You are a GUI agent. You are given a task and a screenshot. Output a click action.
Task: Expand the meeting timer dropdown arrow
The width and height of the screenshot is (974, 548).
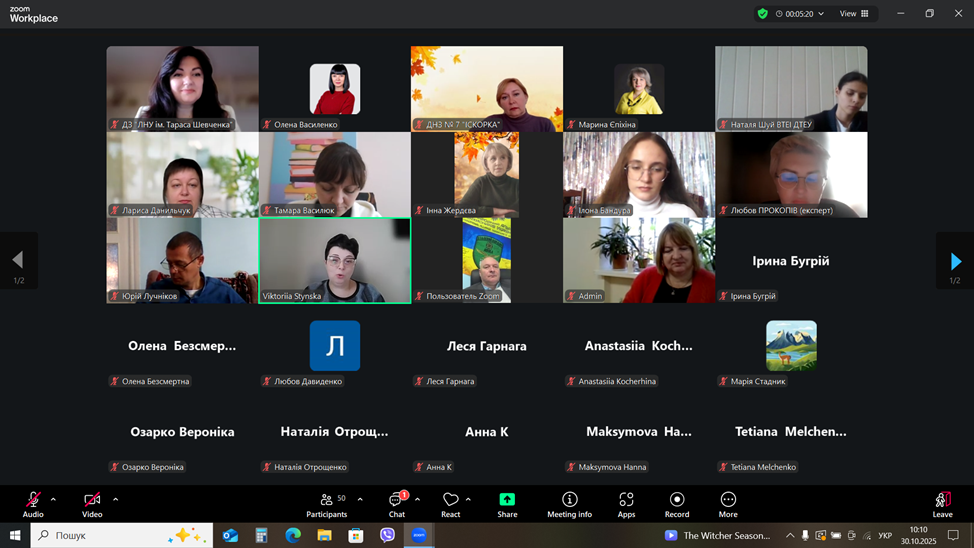click(821, 14)
